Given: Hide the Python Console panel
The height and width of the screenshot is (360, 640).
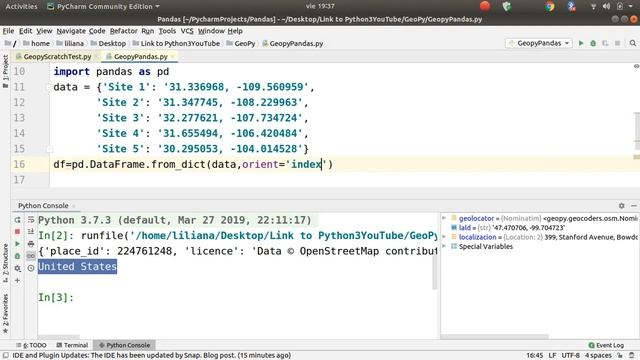Looking at the screenshot, I should pyautogui.click(x=634, y=206).
